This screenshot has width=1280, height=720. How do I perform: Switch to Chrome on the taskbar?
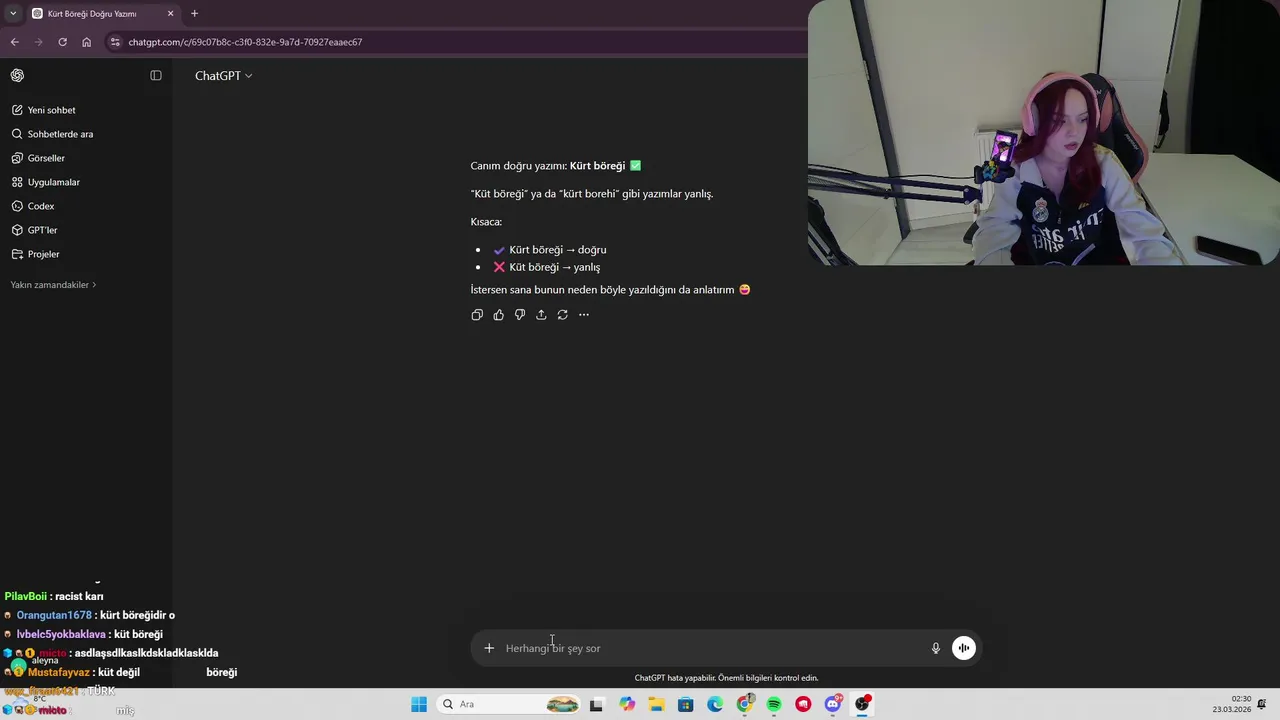pos(745,705)
